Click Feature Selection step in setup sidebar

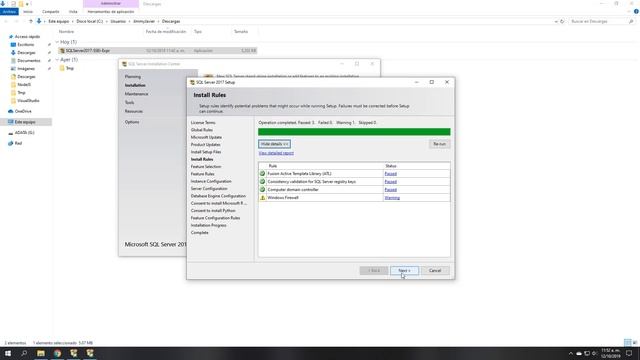pos(206,167)
